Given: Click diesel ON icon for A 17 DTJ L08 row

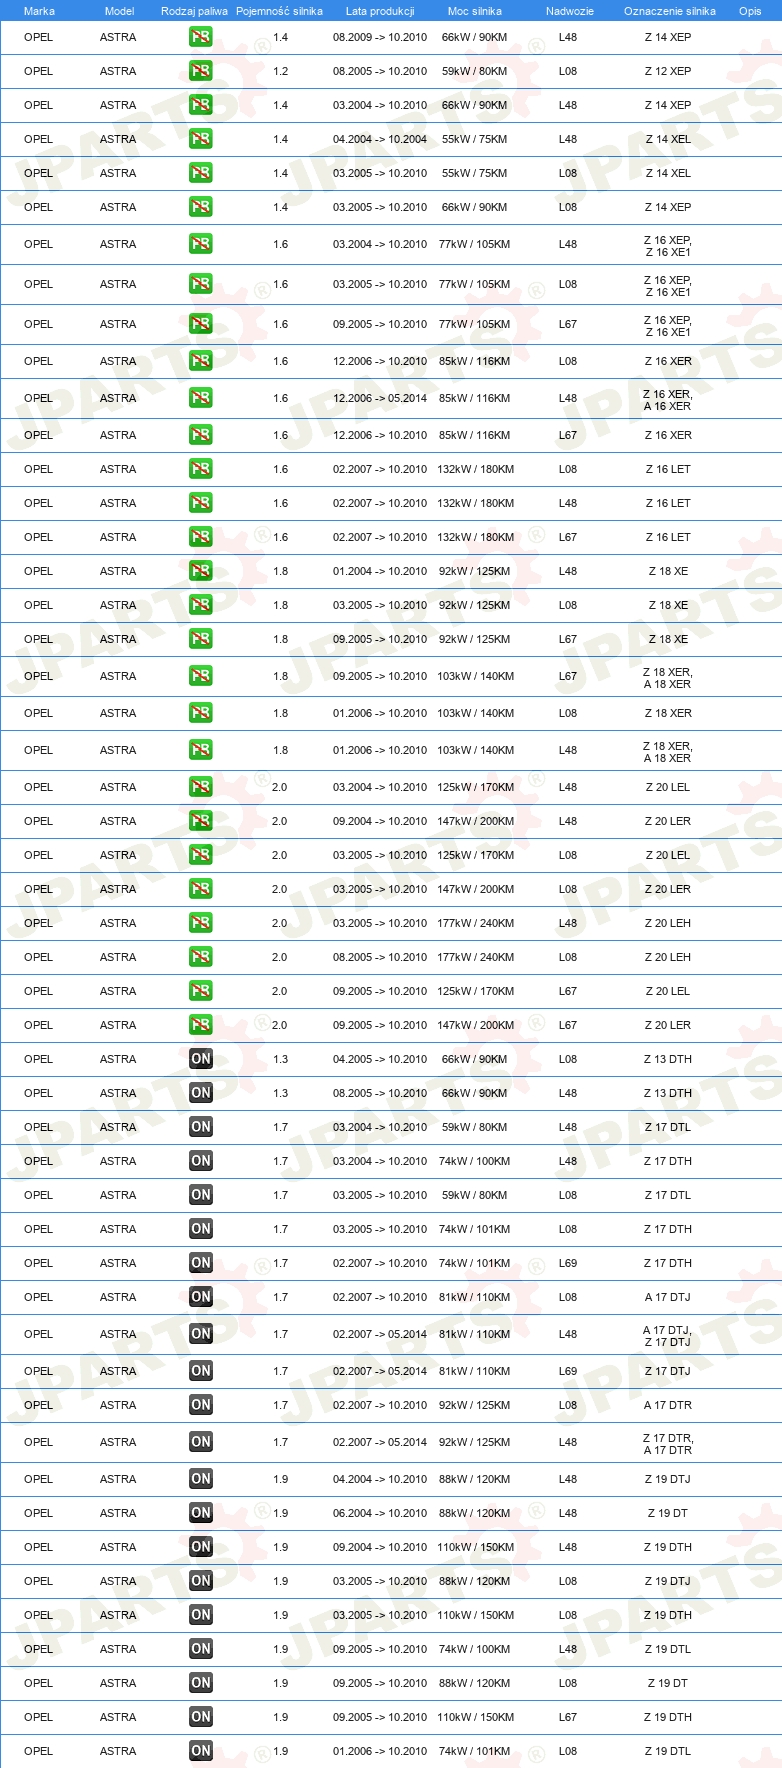Looking at the screenshot, I should coord(201,1297).
